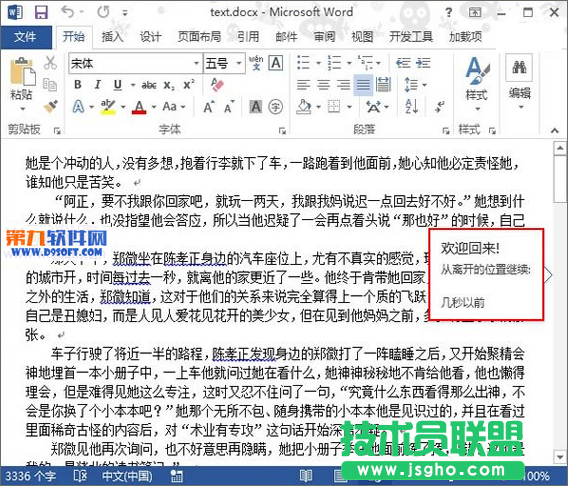Click the Word Help question mark
Screen dimensions: 568x486
[x=449, y=13]
